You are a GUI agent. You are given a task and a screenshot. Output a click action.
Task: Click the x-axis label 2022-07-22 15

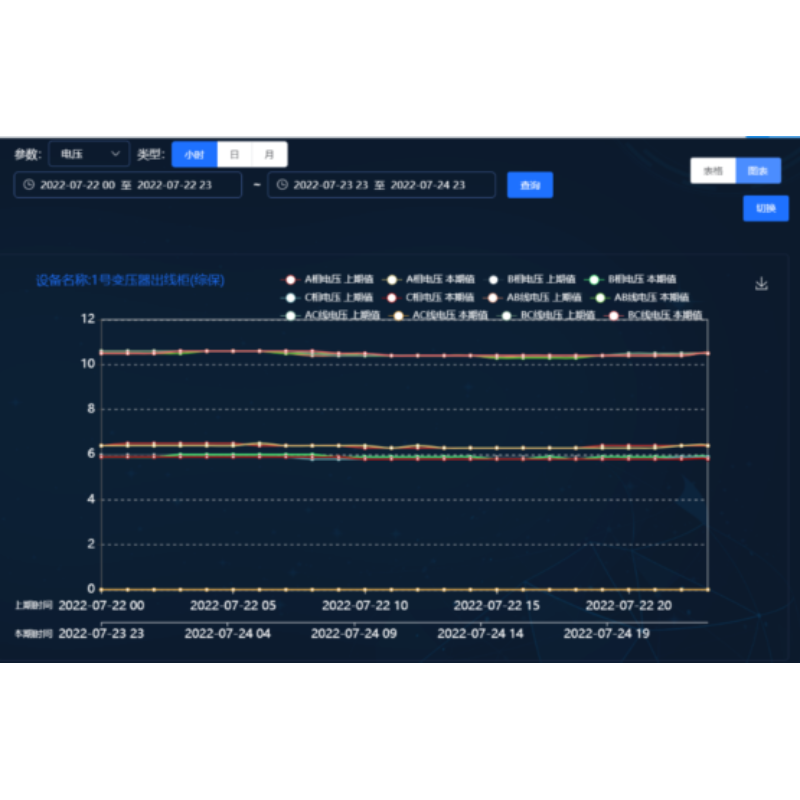(496, 606)
